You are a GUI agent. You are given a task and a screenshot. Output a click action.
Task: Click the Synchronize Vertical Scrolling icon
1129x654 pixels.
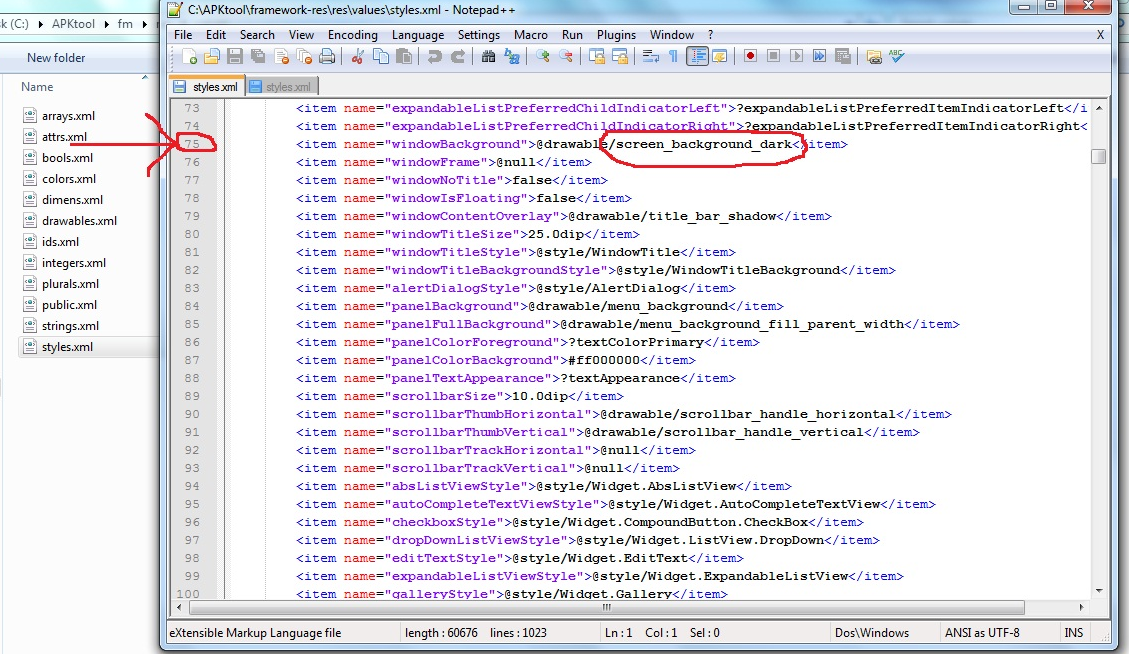click(x=596, y=56)
